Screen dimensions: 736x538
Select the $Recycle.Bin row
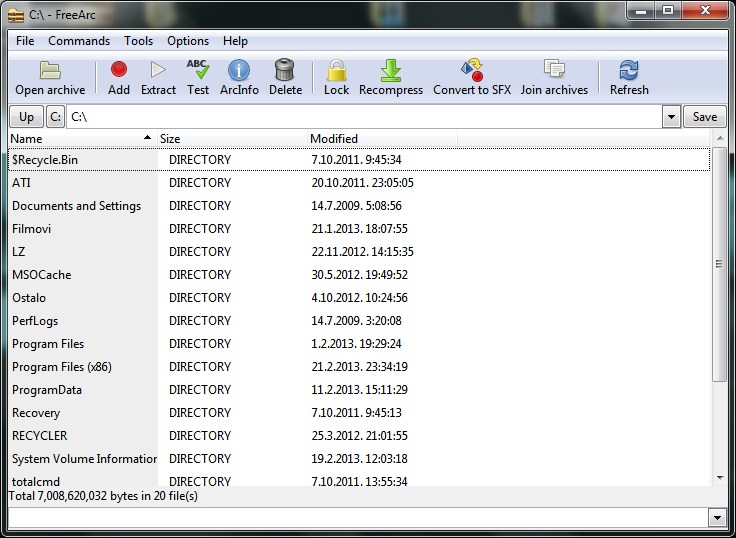click(x=359, y=160)
